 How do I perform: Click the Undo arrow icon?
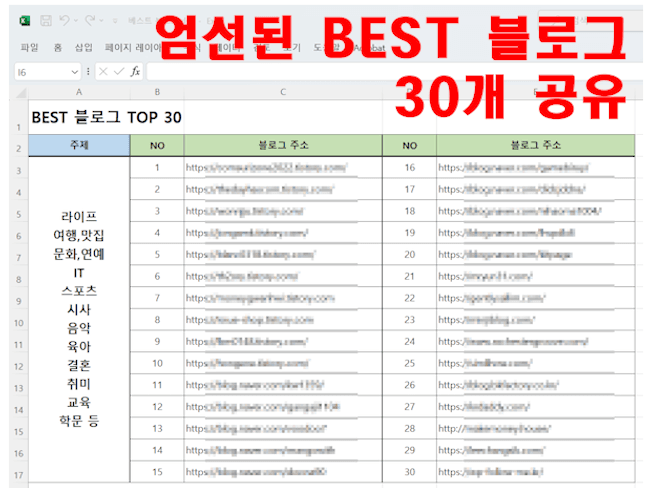click(64, 20)
